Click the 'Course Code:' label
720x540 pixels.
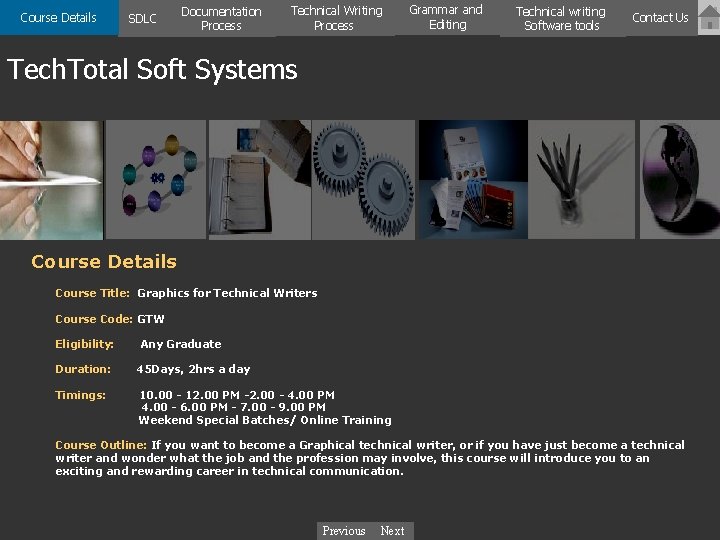click(94, 319)
